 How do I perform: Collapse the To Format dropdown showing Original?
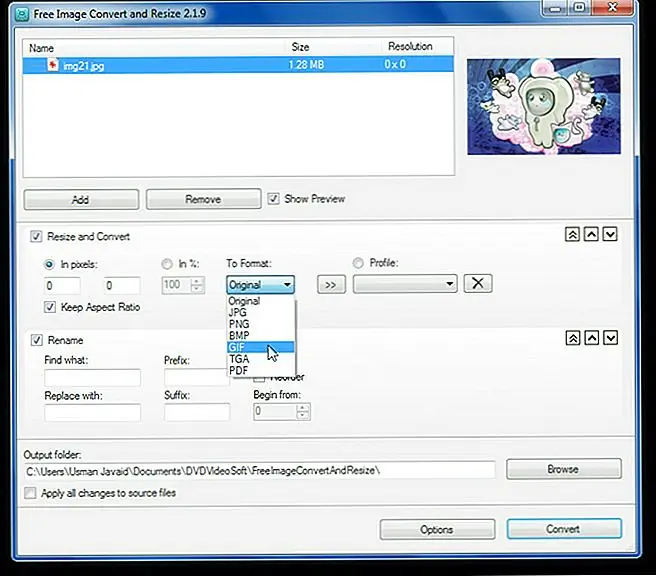[x=261, y=284]
